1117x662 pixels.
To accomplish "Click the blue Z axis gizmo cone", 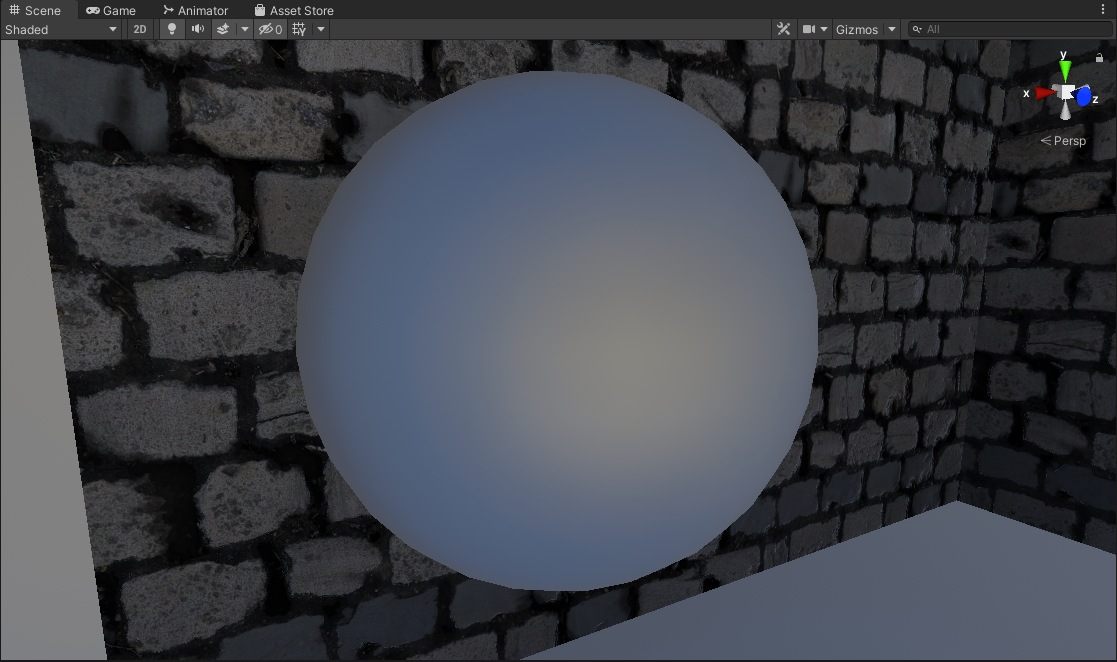I will 1083,97.
